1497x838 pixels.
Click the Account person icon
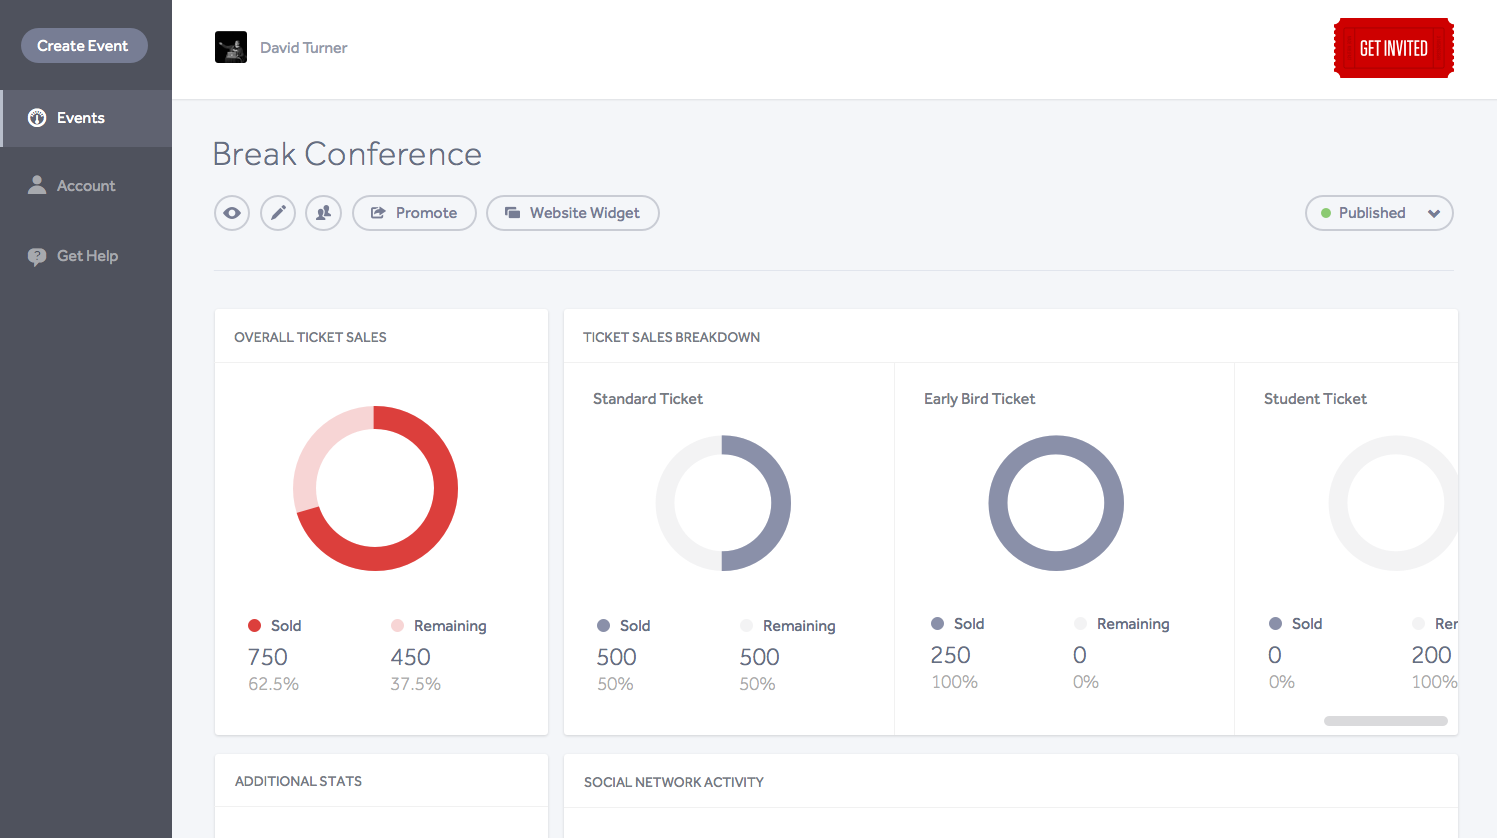(37, 185)
